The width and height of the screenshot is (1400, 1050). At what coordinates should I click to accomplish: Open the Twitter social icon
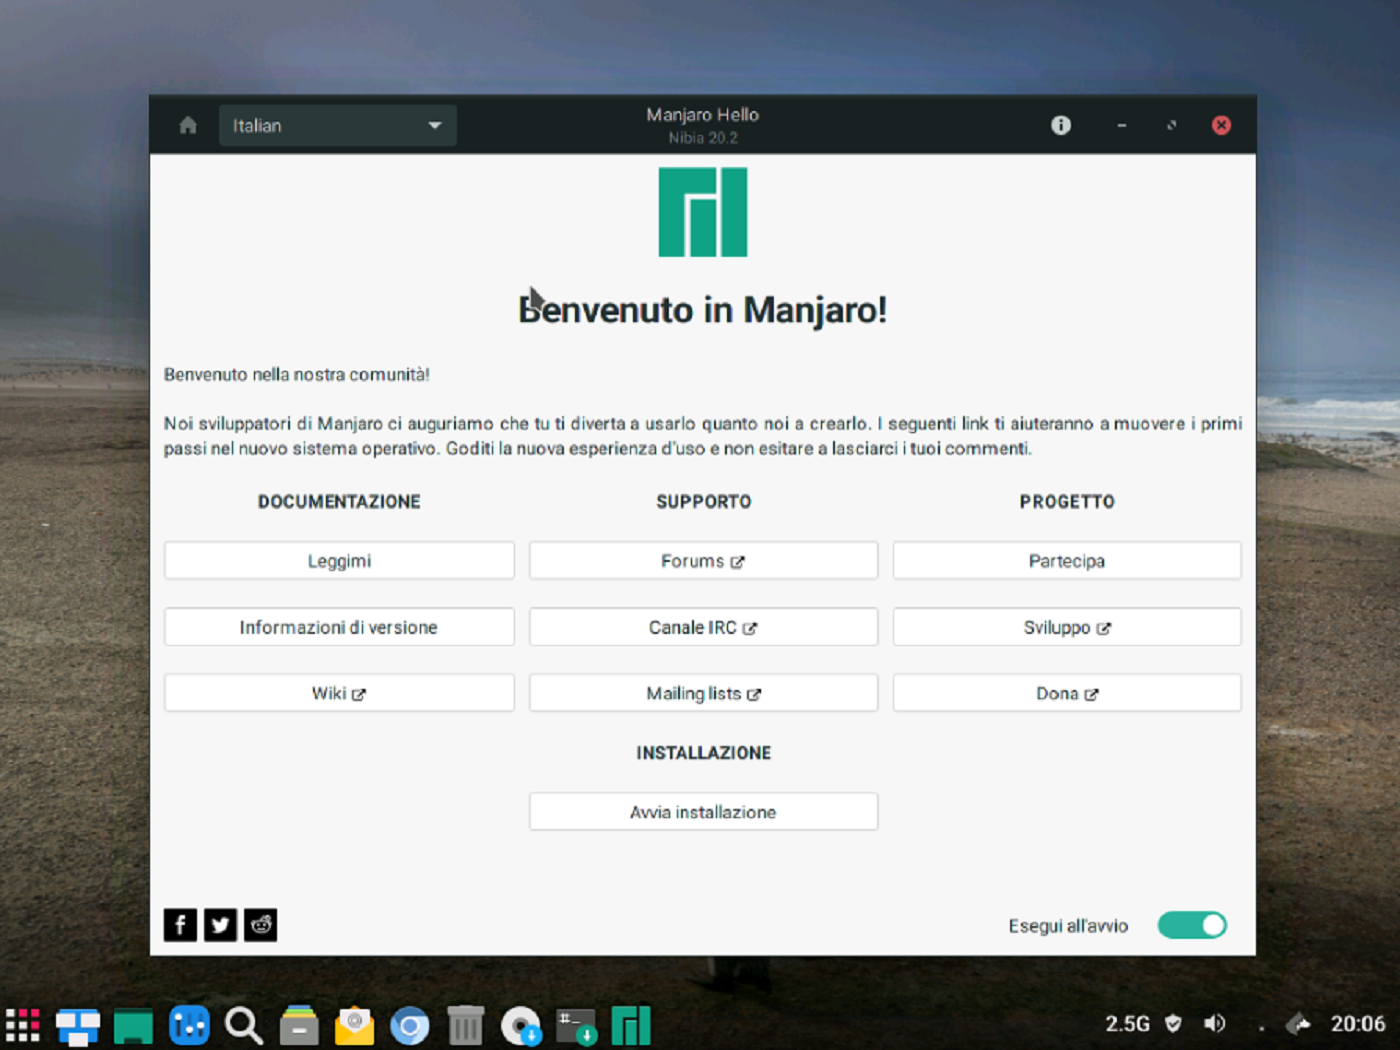[x=220, y=925]
